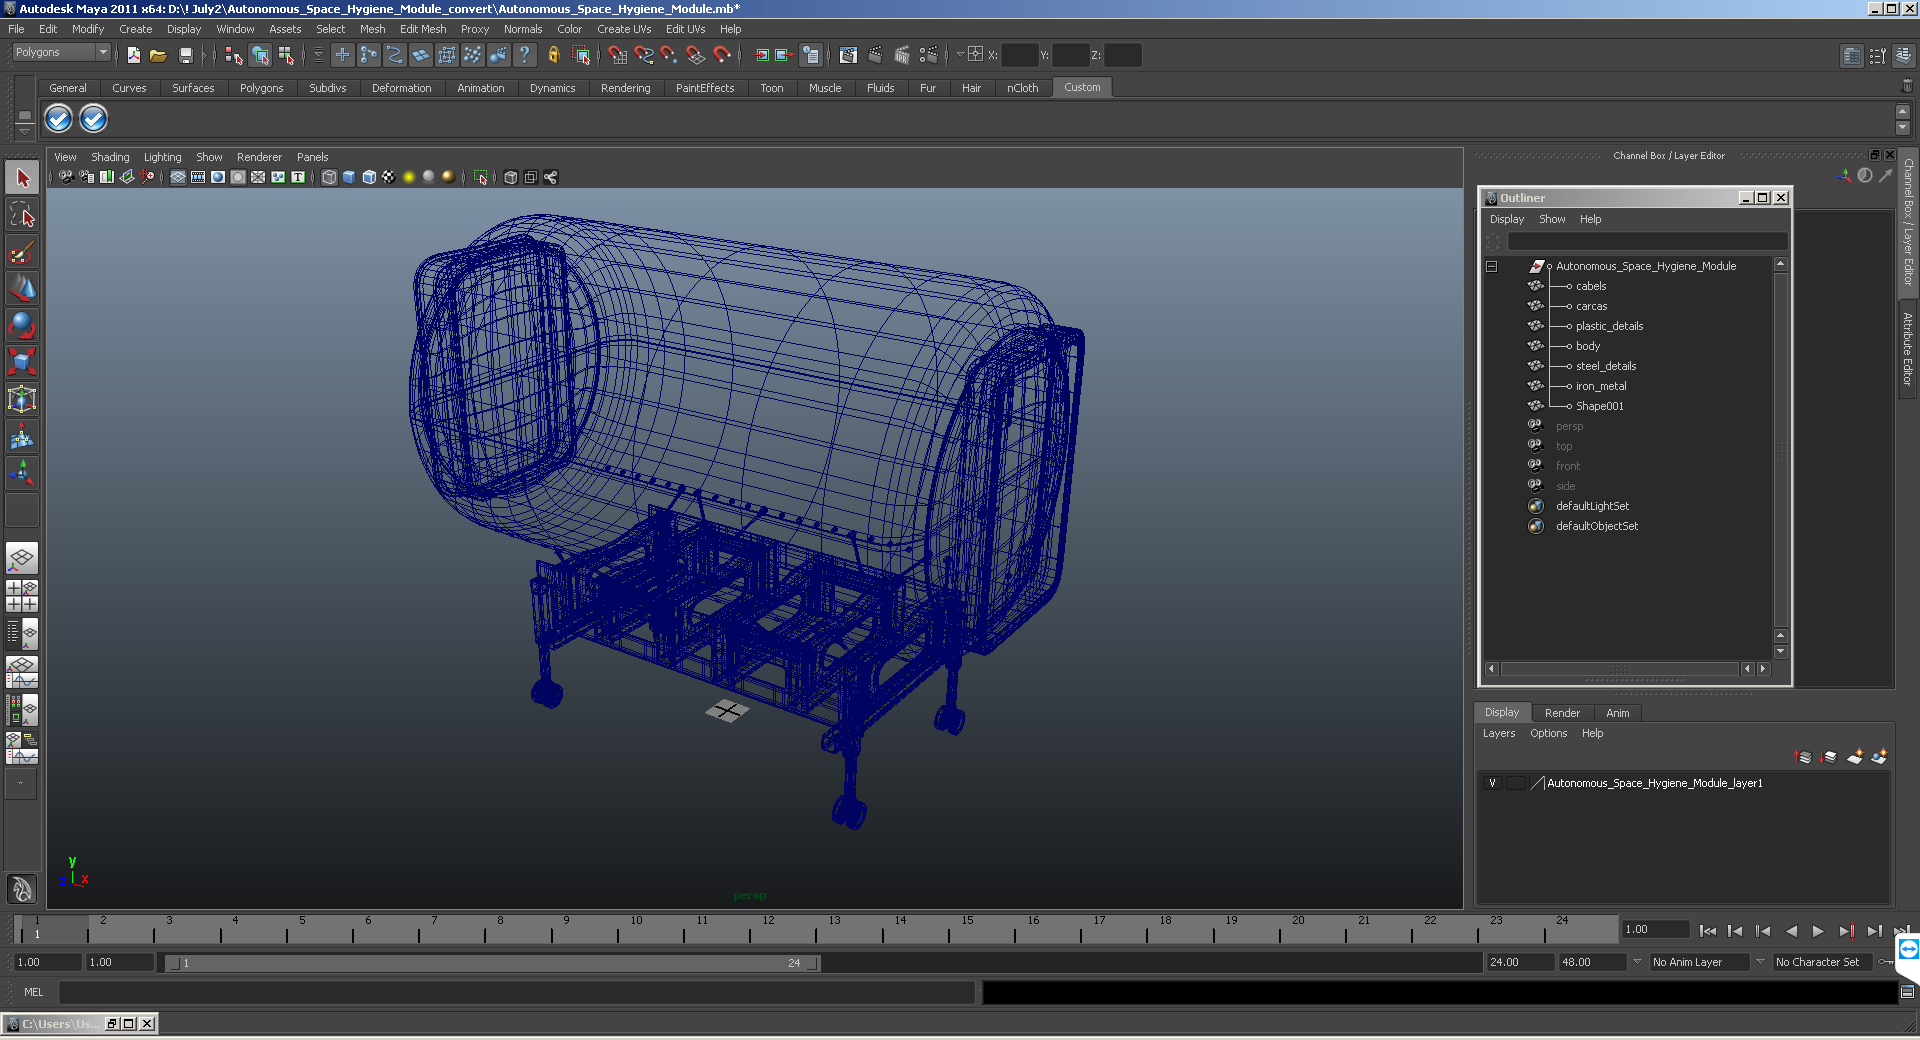Go to start of playback range

point(1707,931)
